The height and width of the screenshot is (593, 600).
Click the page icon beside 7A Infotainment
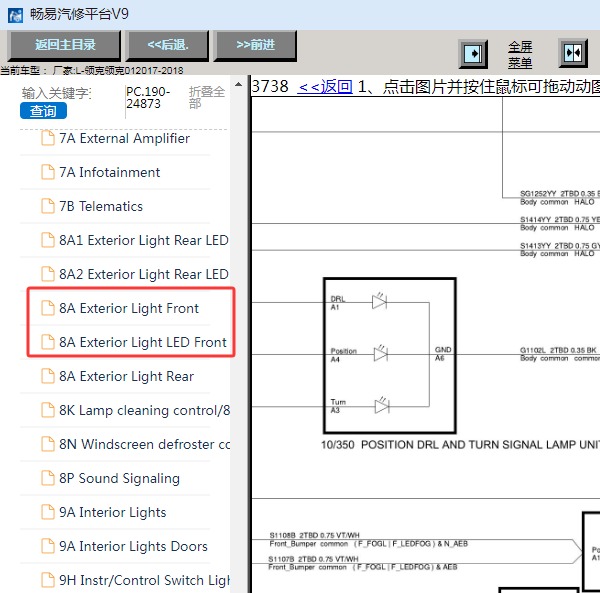pos(48,172)
